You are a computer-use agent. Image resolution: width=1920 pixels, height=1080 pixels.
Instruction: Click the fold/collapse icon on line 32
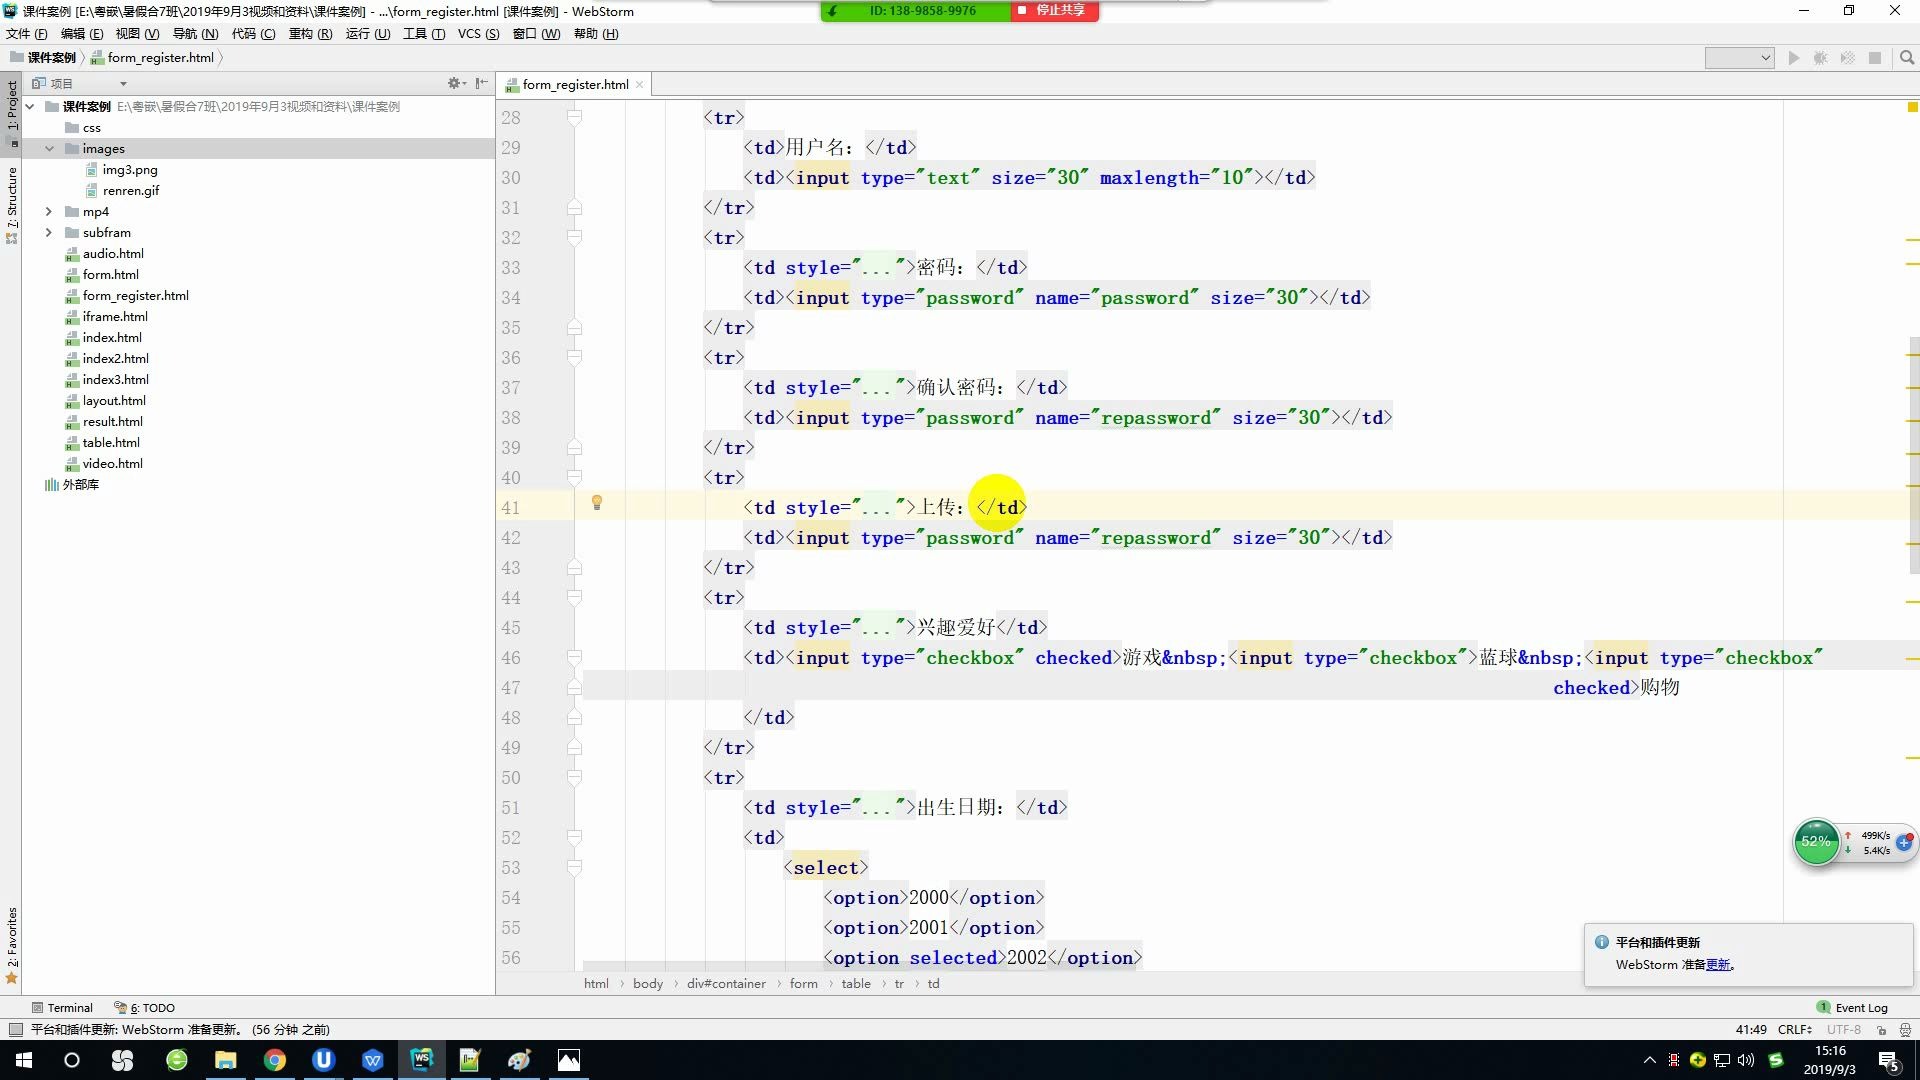click(574, 237)
